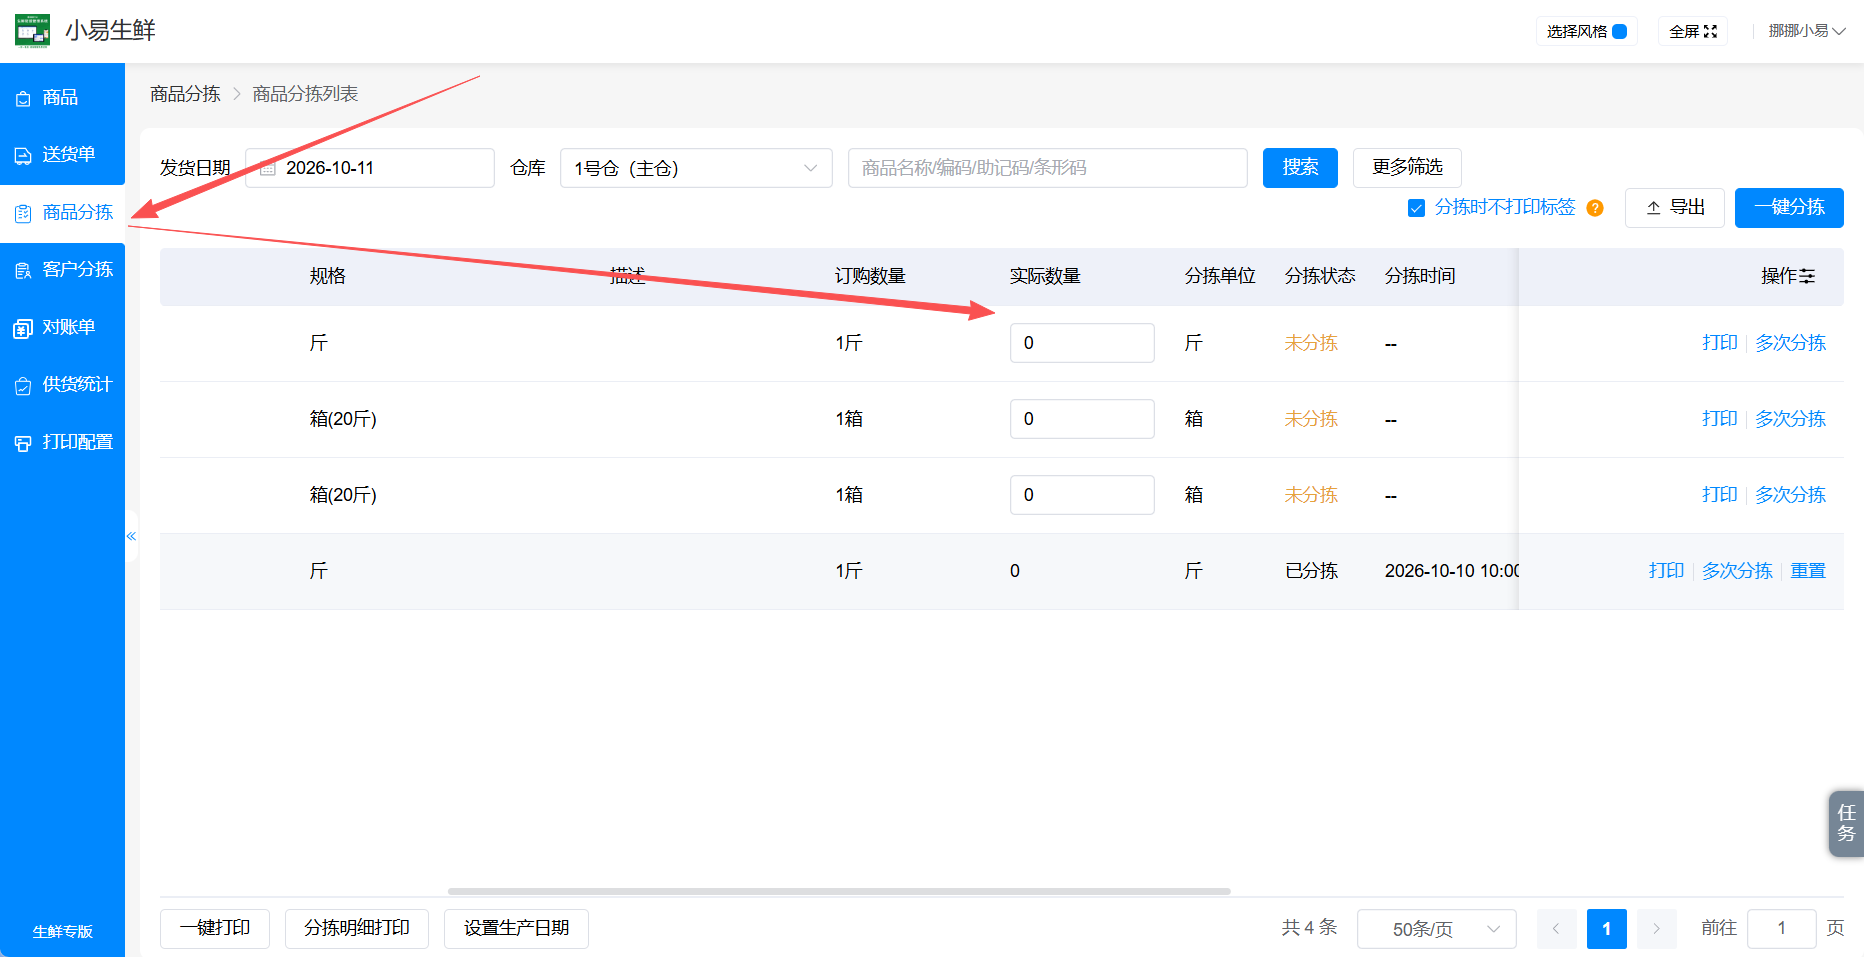Click the 一键分拣 button
Viewport: 1864px width, 957px height.
tap(1789, 208)
